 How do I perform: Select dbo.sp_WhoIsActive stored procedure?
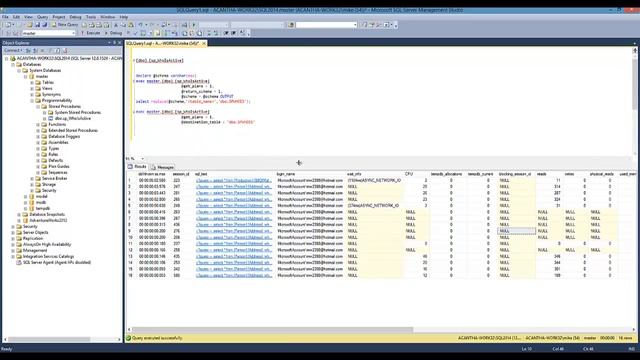73,118
